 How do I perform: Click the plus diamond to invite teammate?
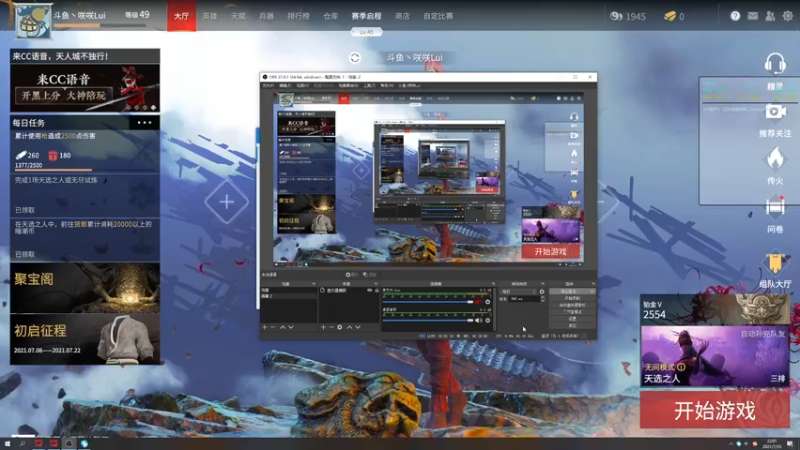click(227, 202)
